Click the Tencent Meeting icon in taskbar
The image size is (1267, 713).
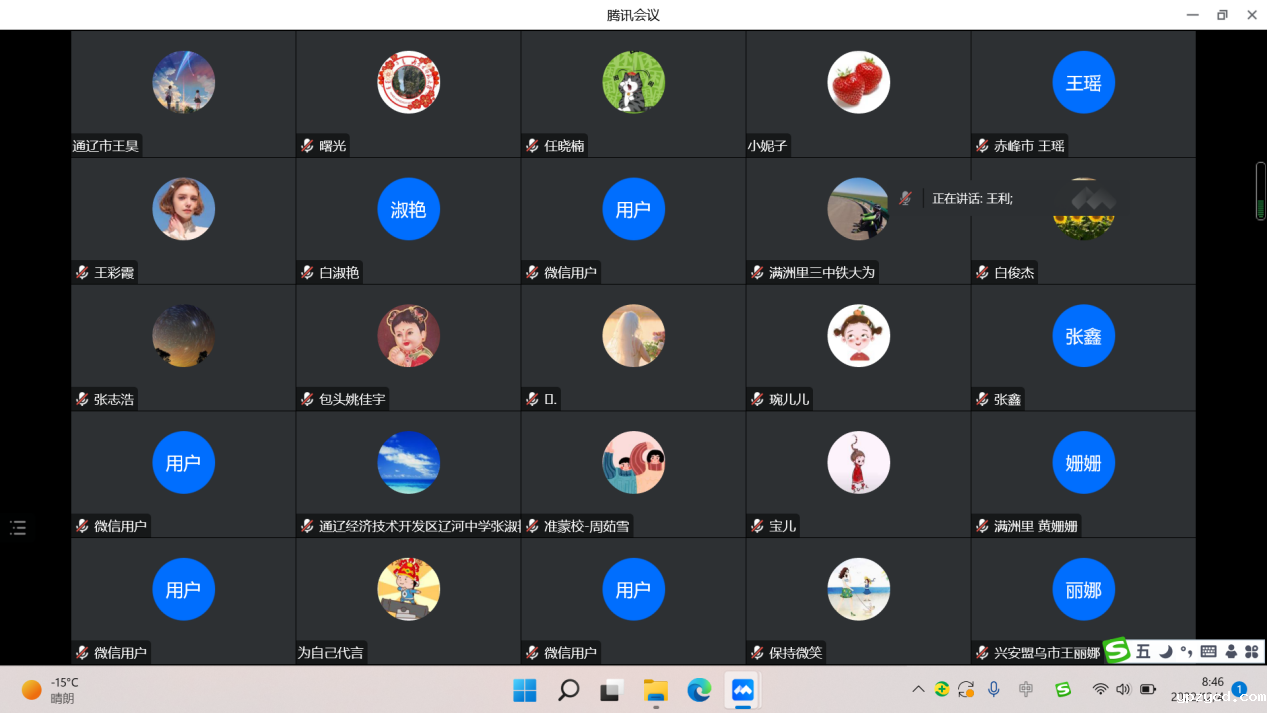point(742,690)
